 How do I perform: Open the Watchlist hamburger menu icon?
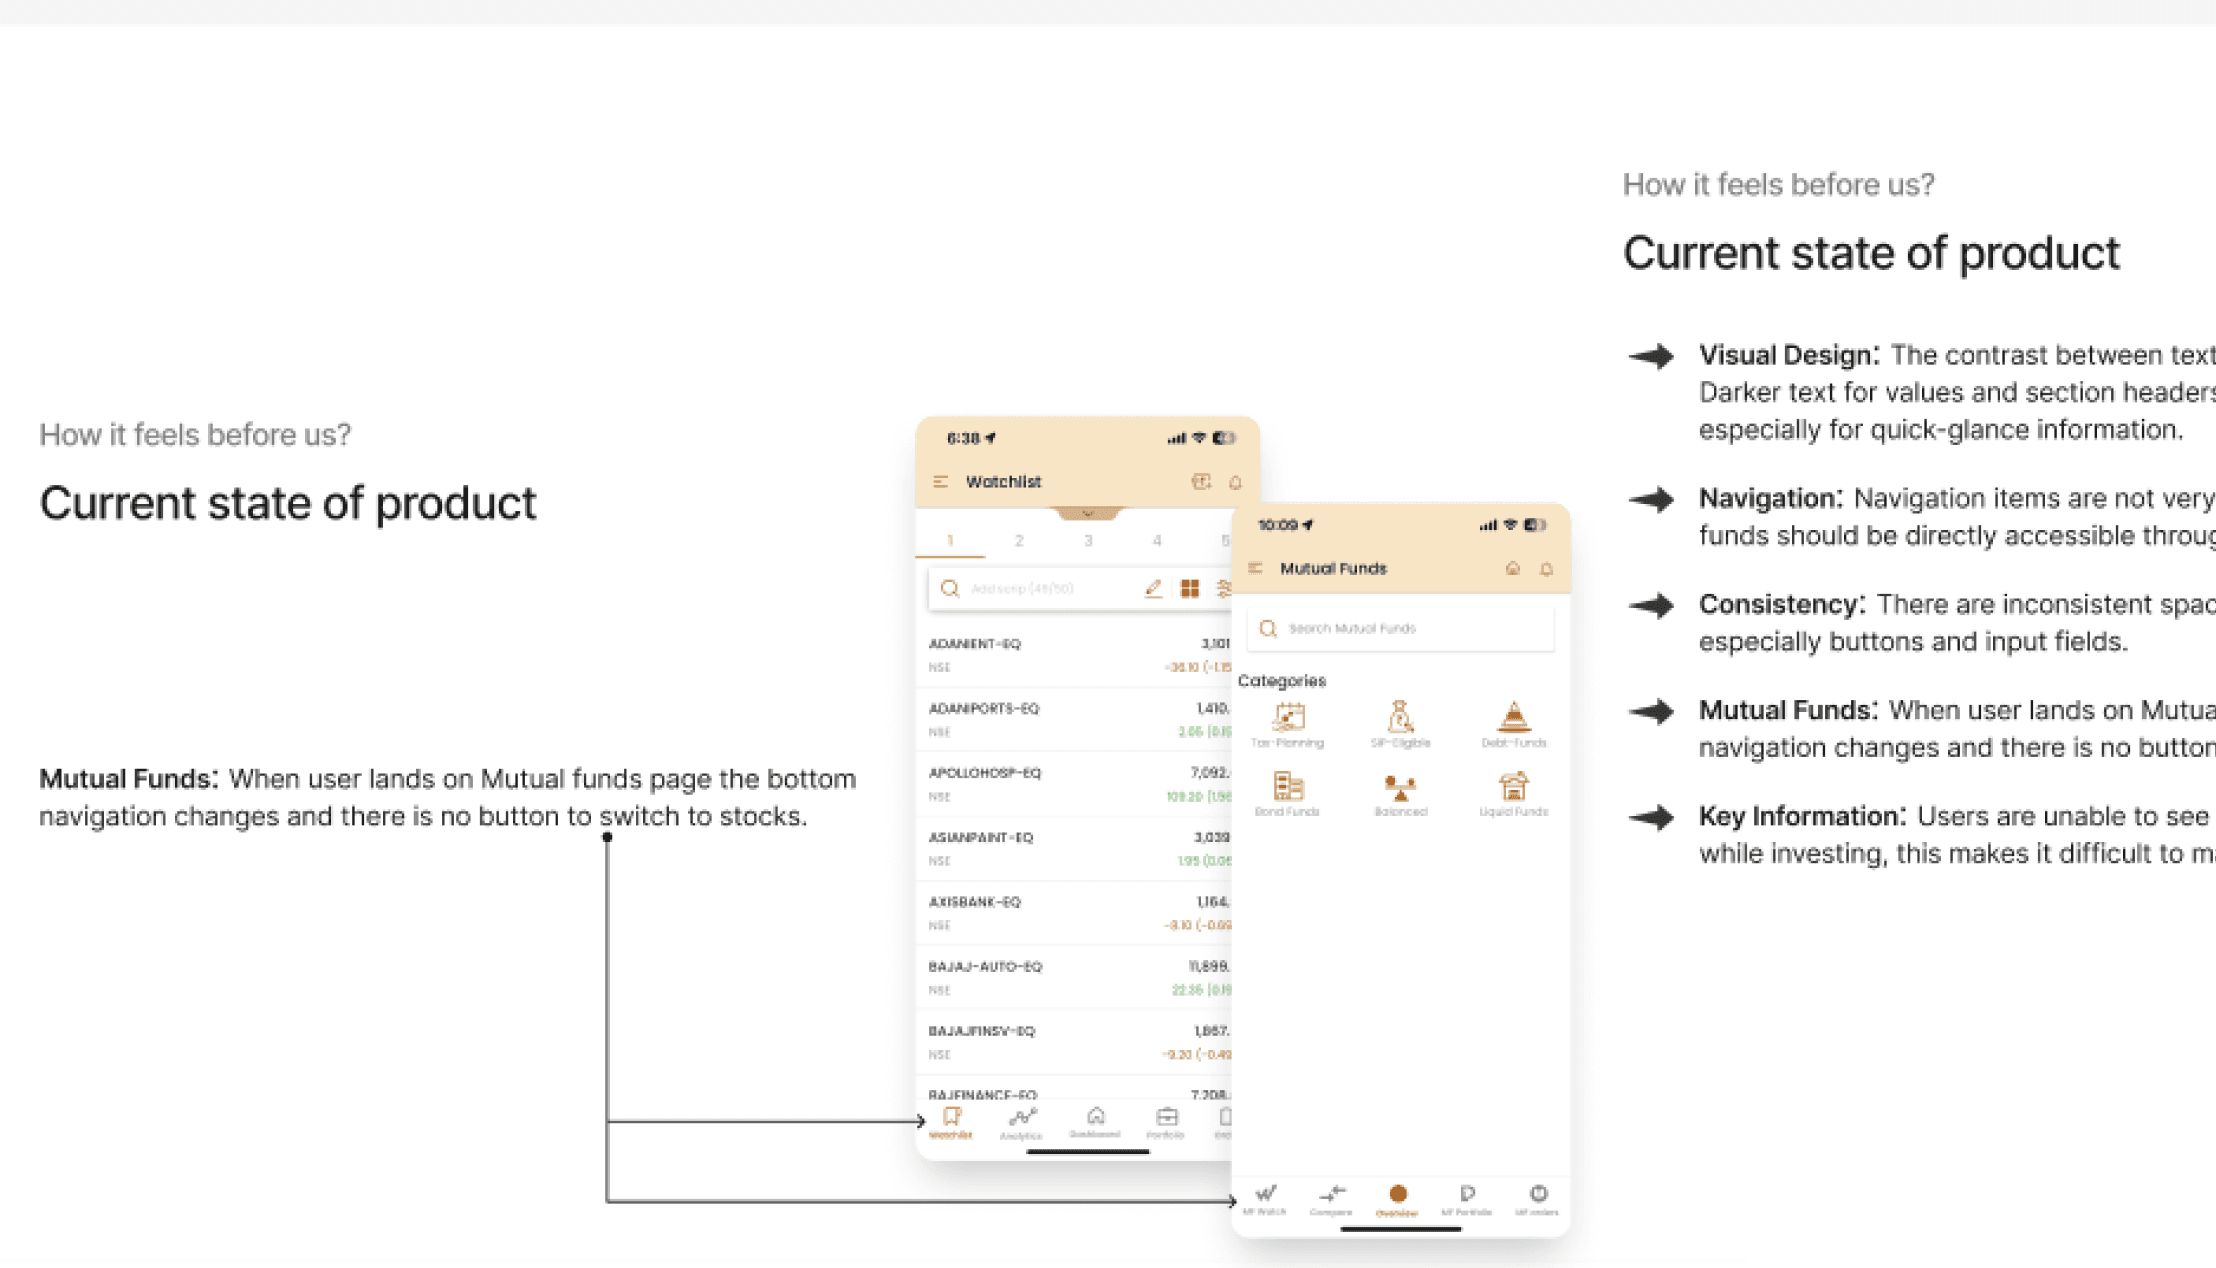point(940,482)
